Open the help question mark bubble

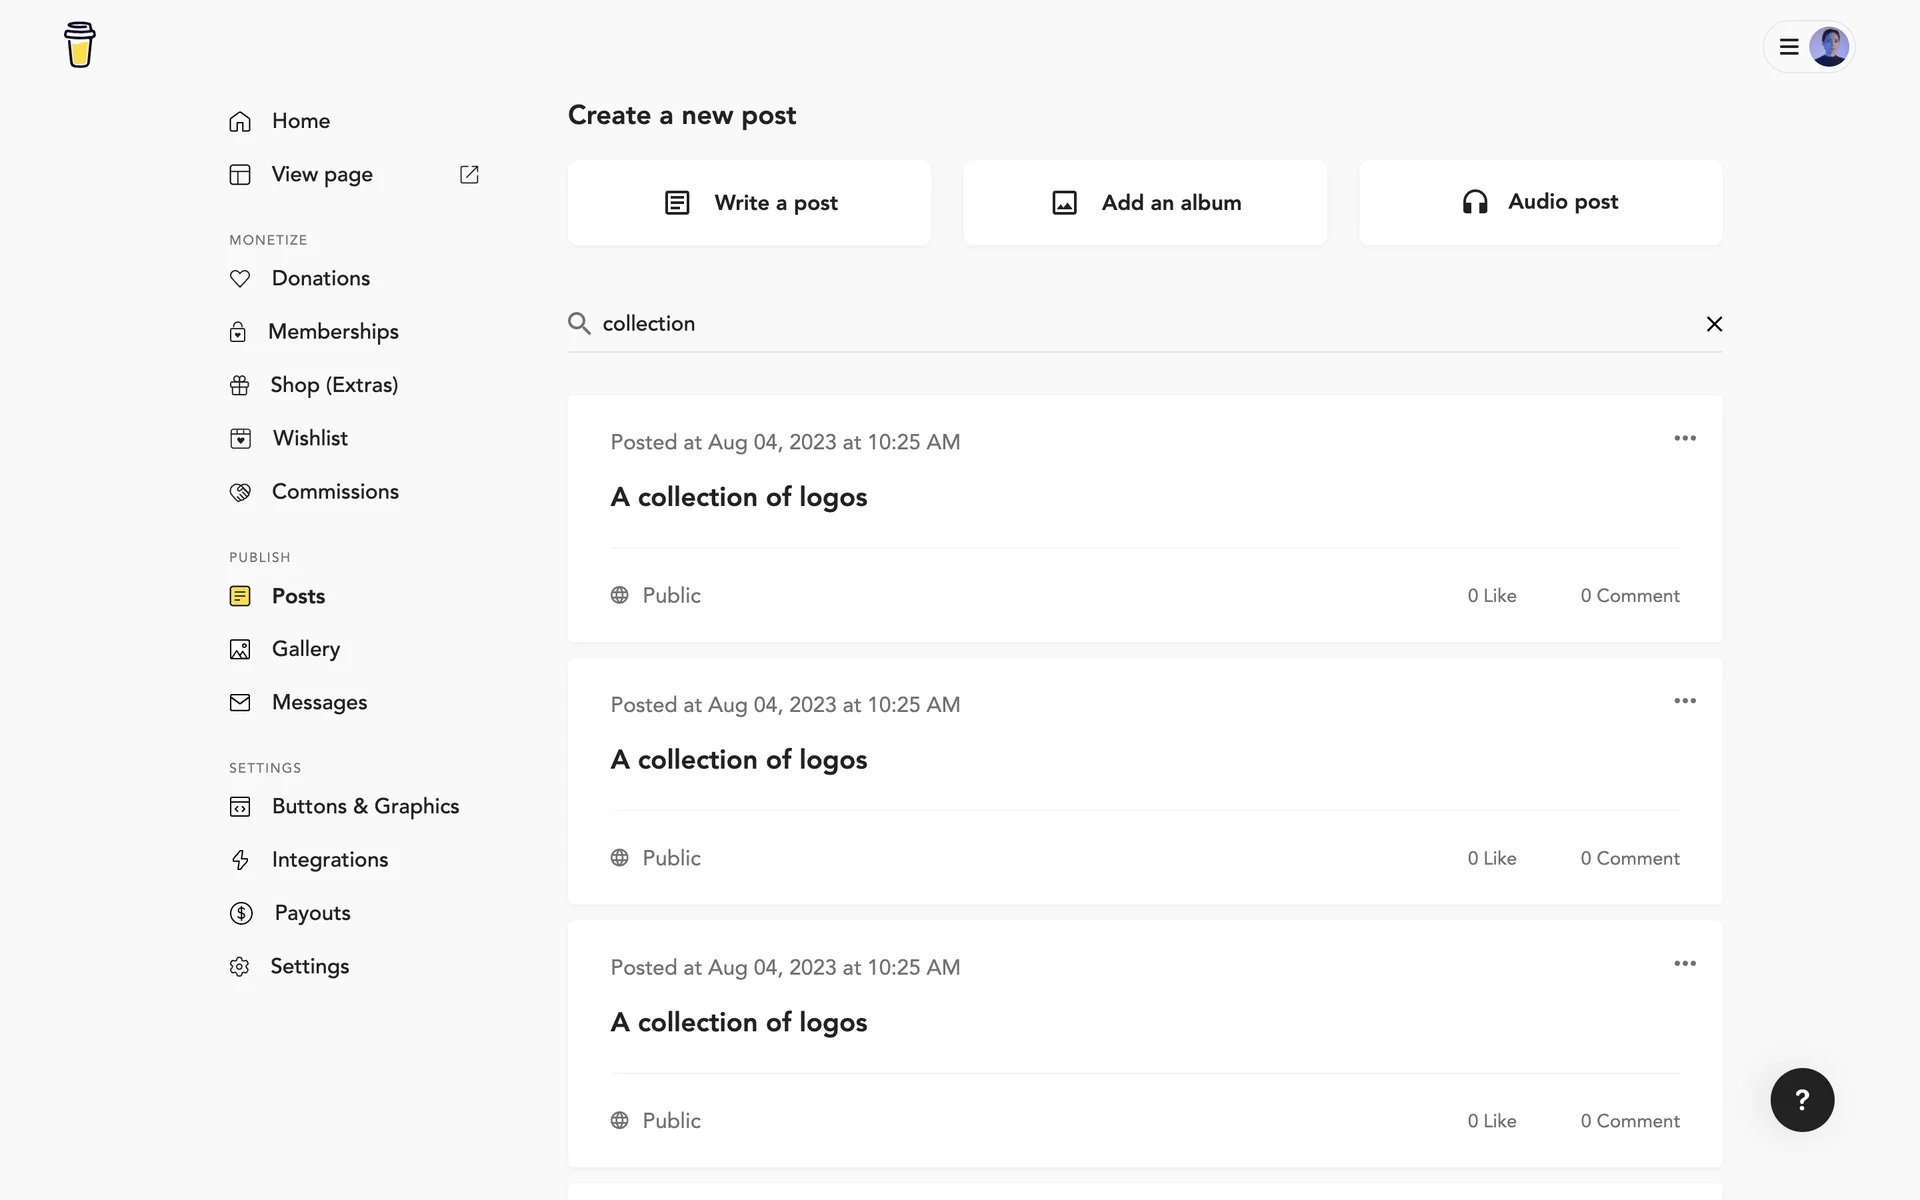click(1802, 1100)
